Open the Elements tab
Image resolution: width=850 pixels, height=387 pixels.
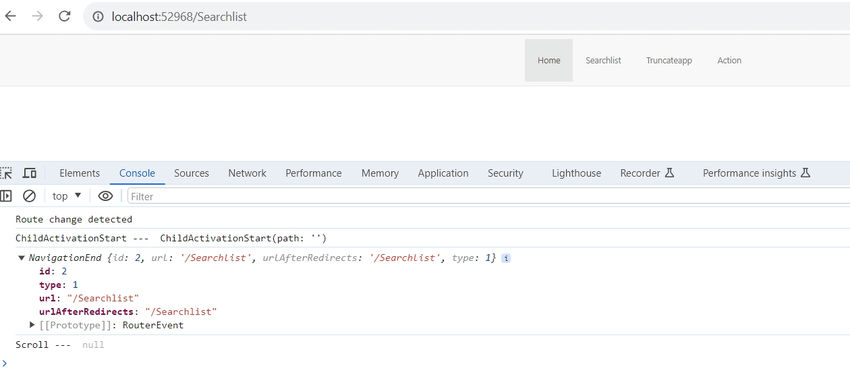80,173
